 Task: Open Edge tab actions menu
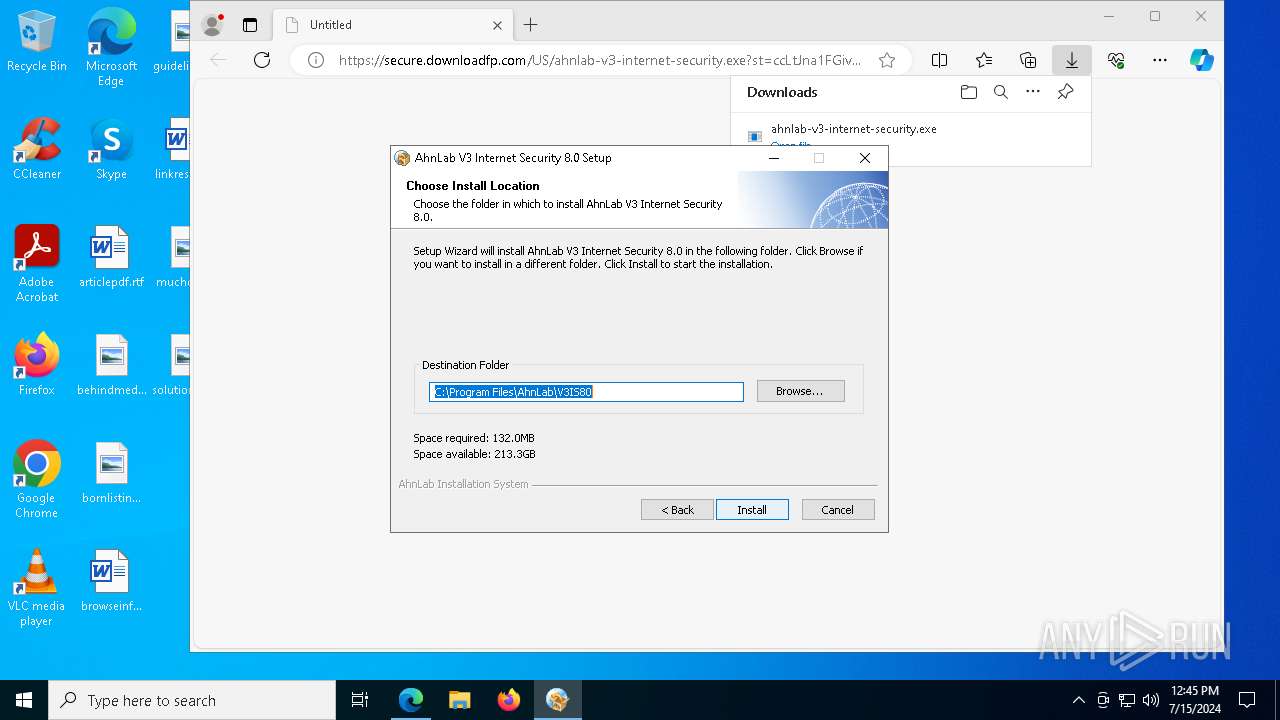[250, 25]
